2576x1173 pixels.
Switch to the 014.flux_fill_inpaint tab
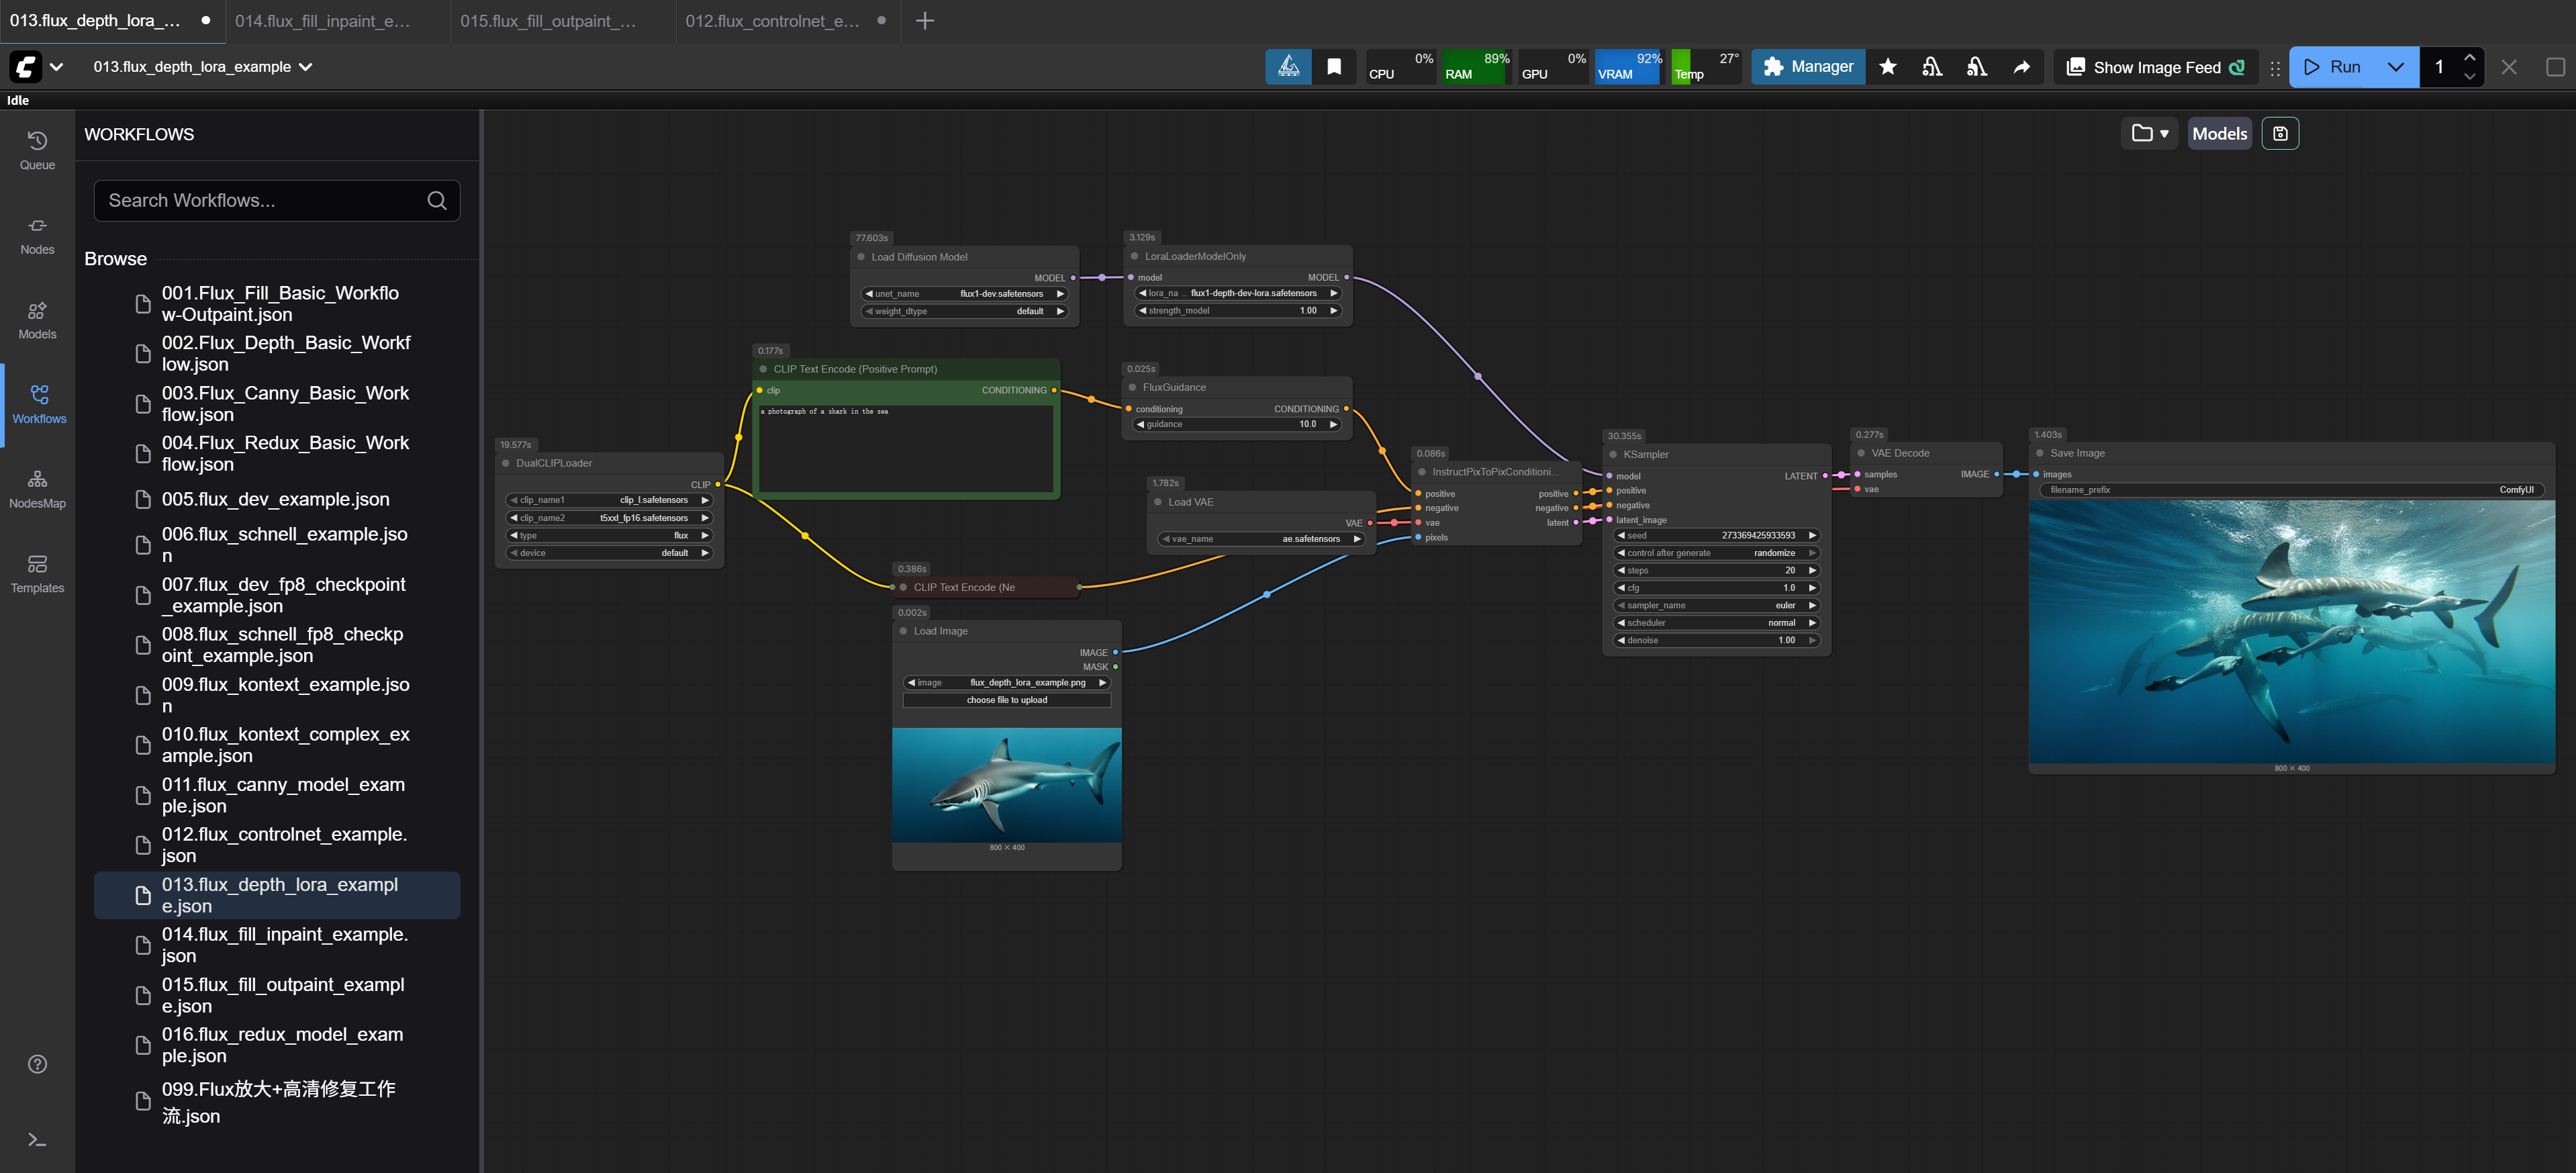point(322,21)
